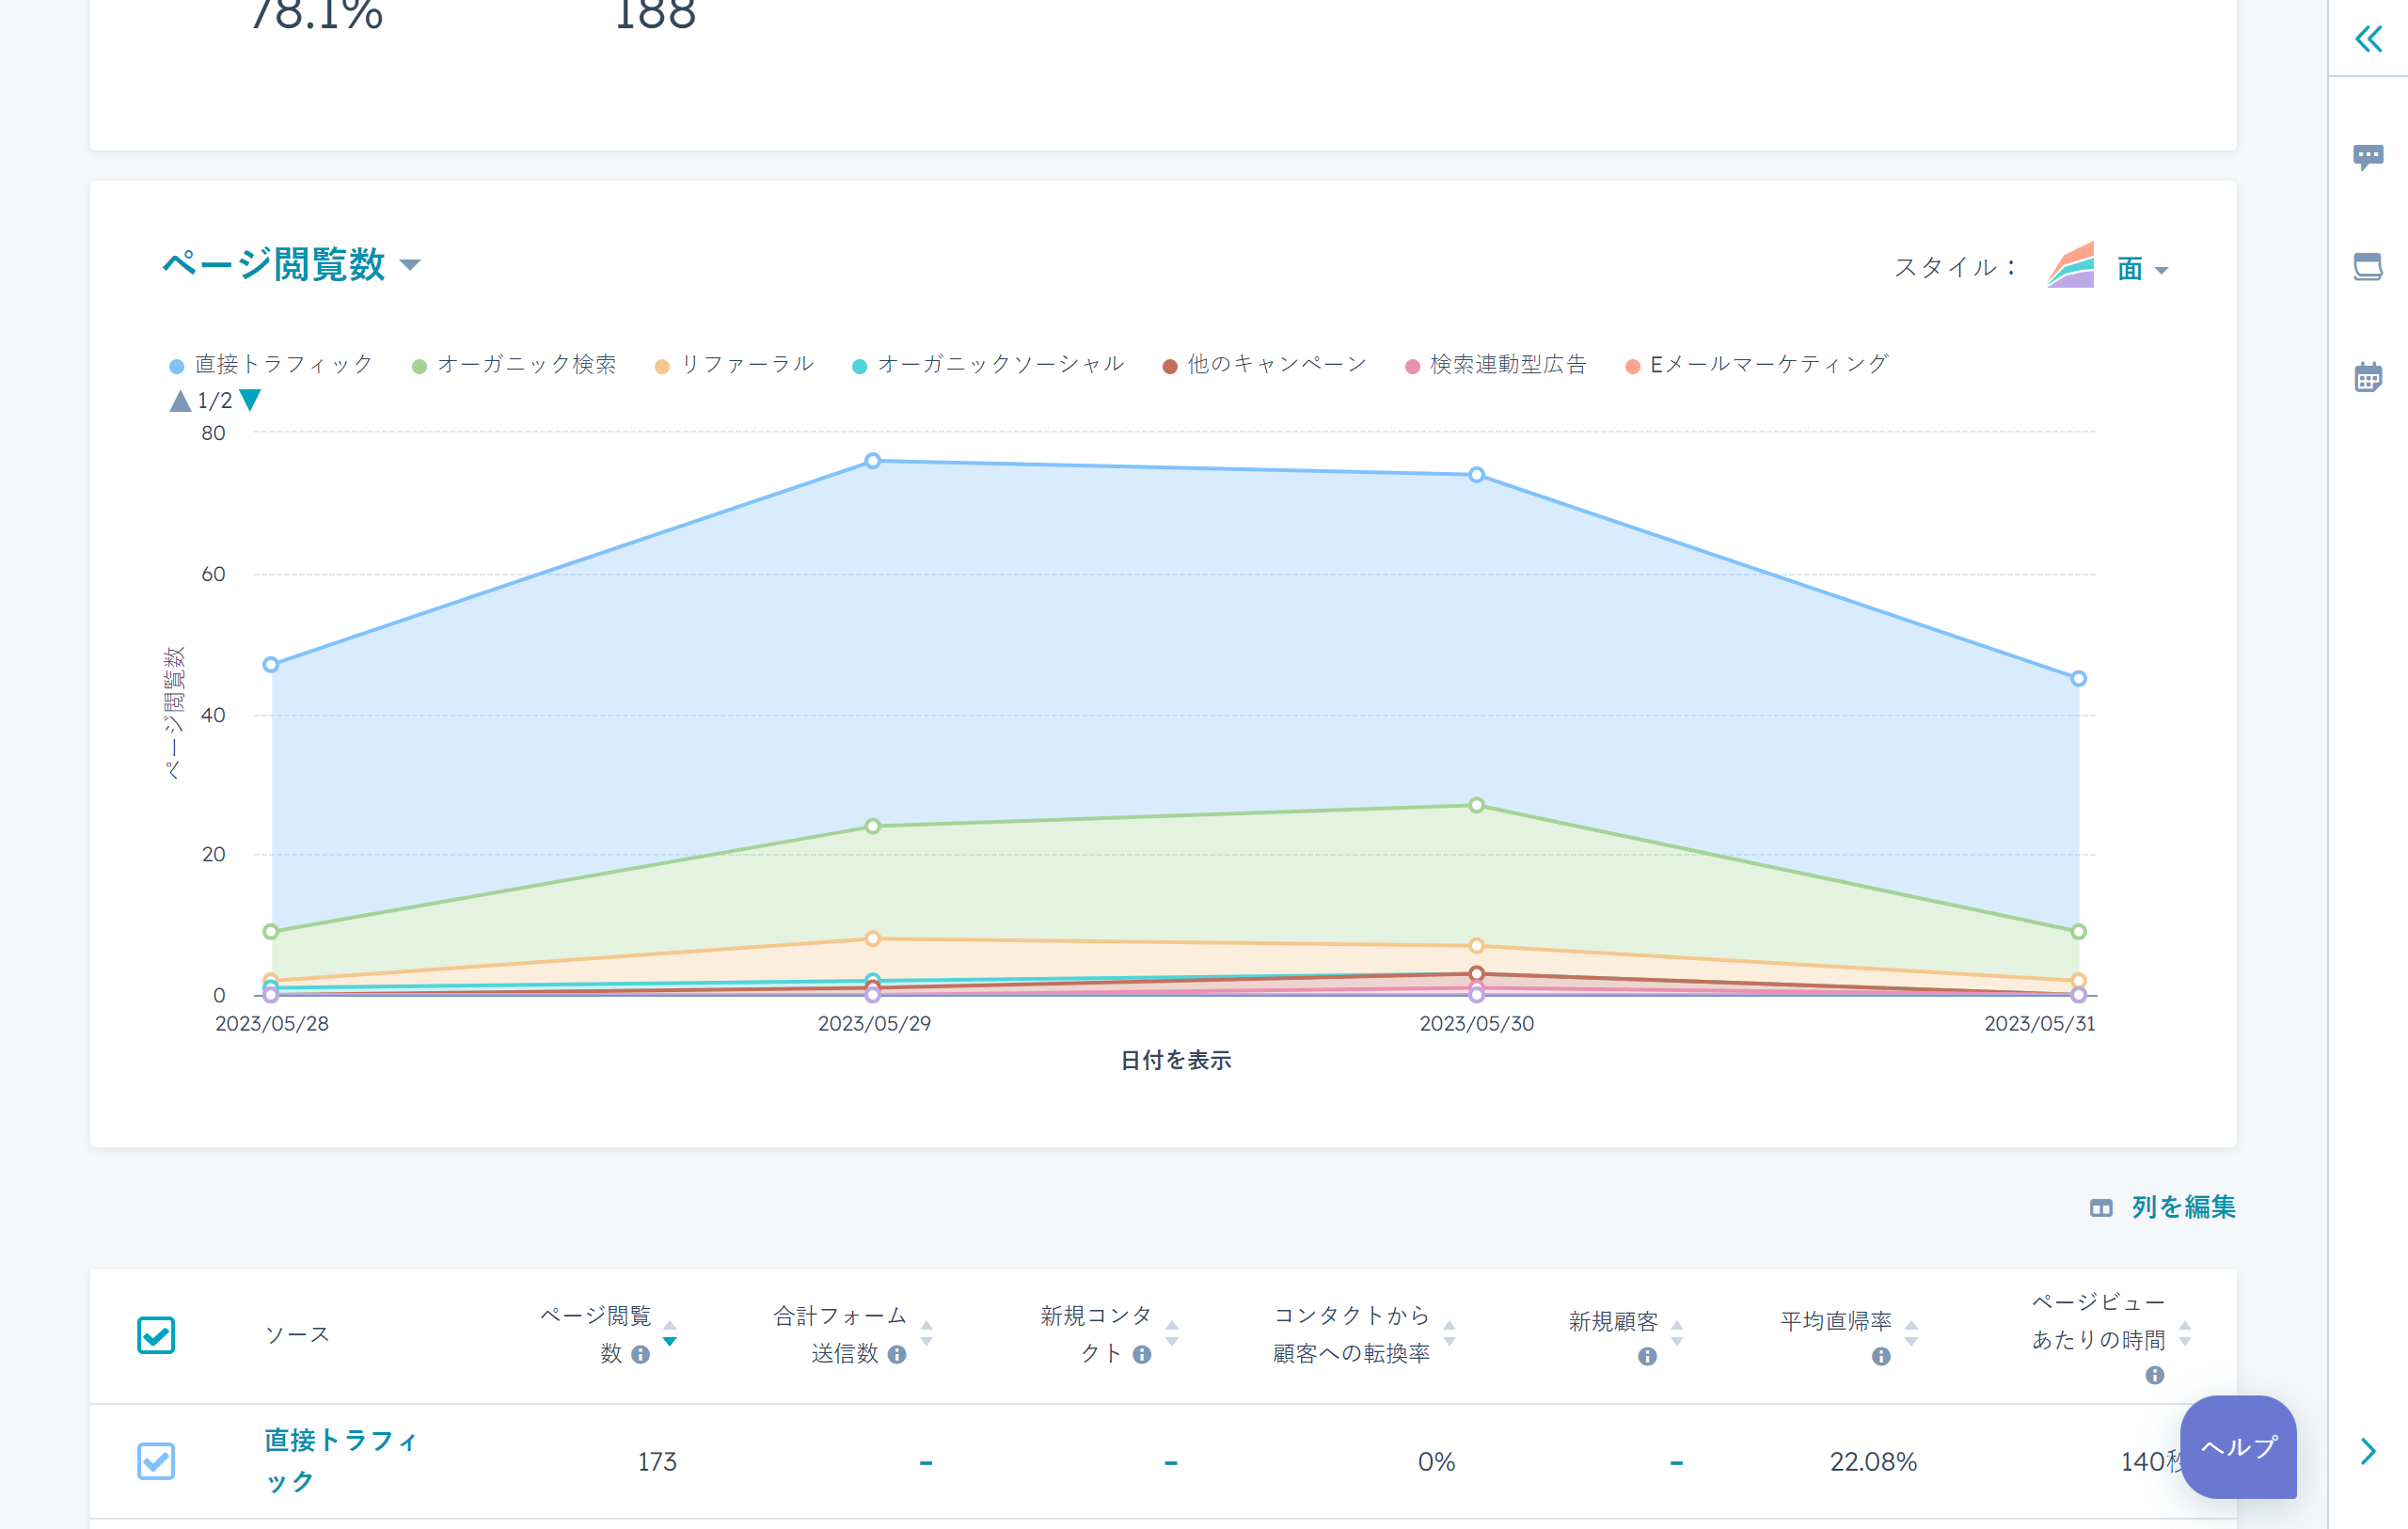Click the 173 page views cell

click(x=657, y=1462)
